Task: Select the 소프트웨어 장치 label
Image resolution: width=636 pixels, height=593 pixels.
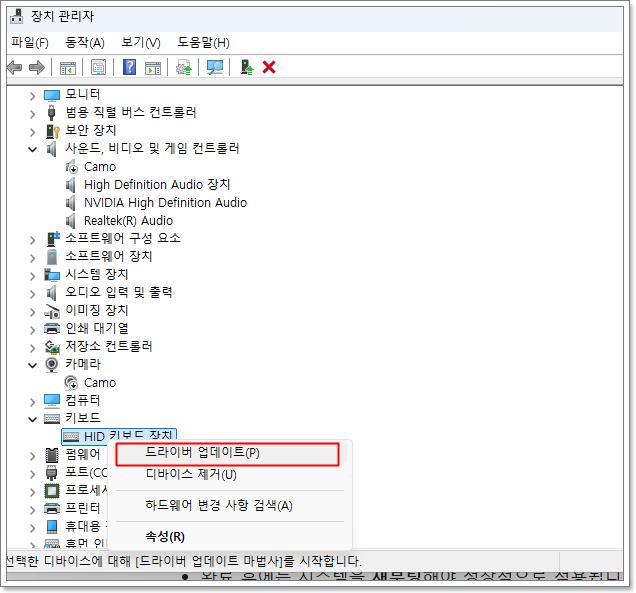Action: click(109, 256)
